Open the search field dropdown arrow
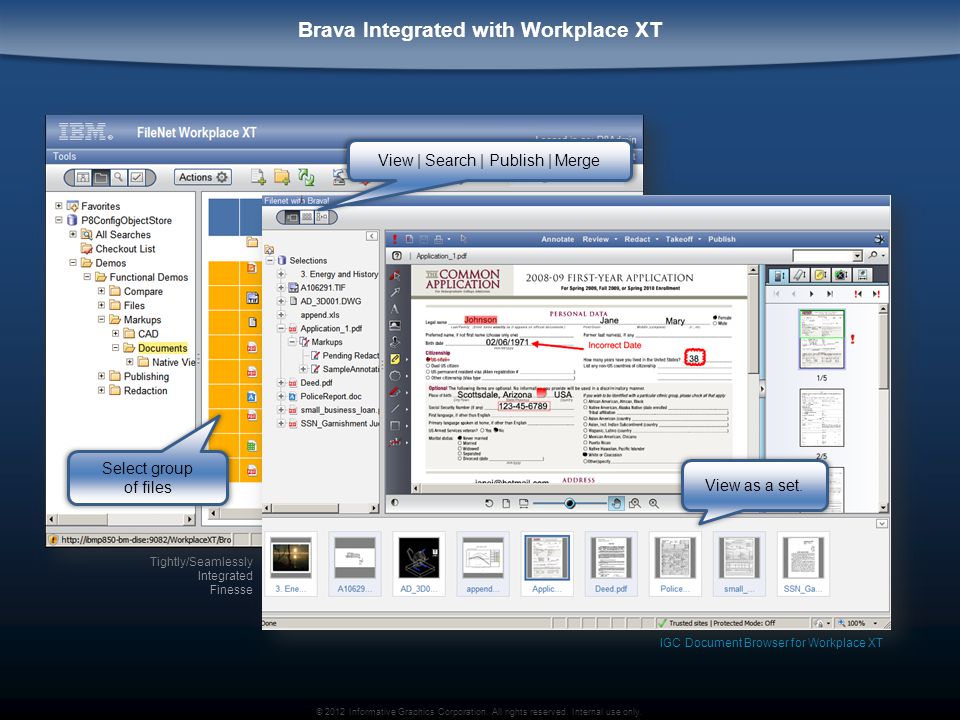This screenshot has height=720, width=960. 858,256
